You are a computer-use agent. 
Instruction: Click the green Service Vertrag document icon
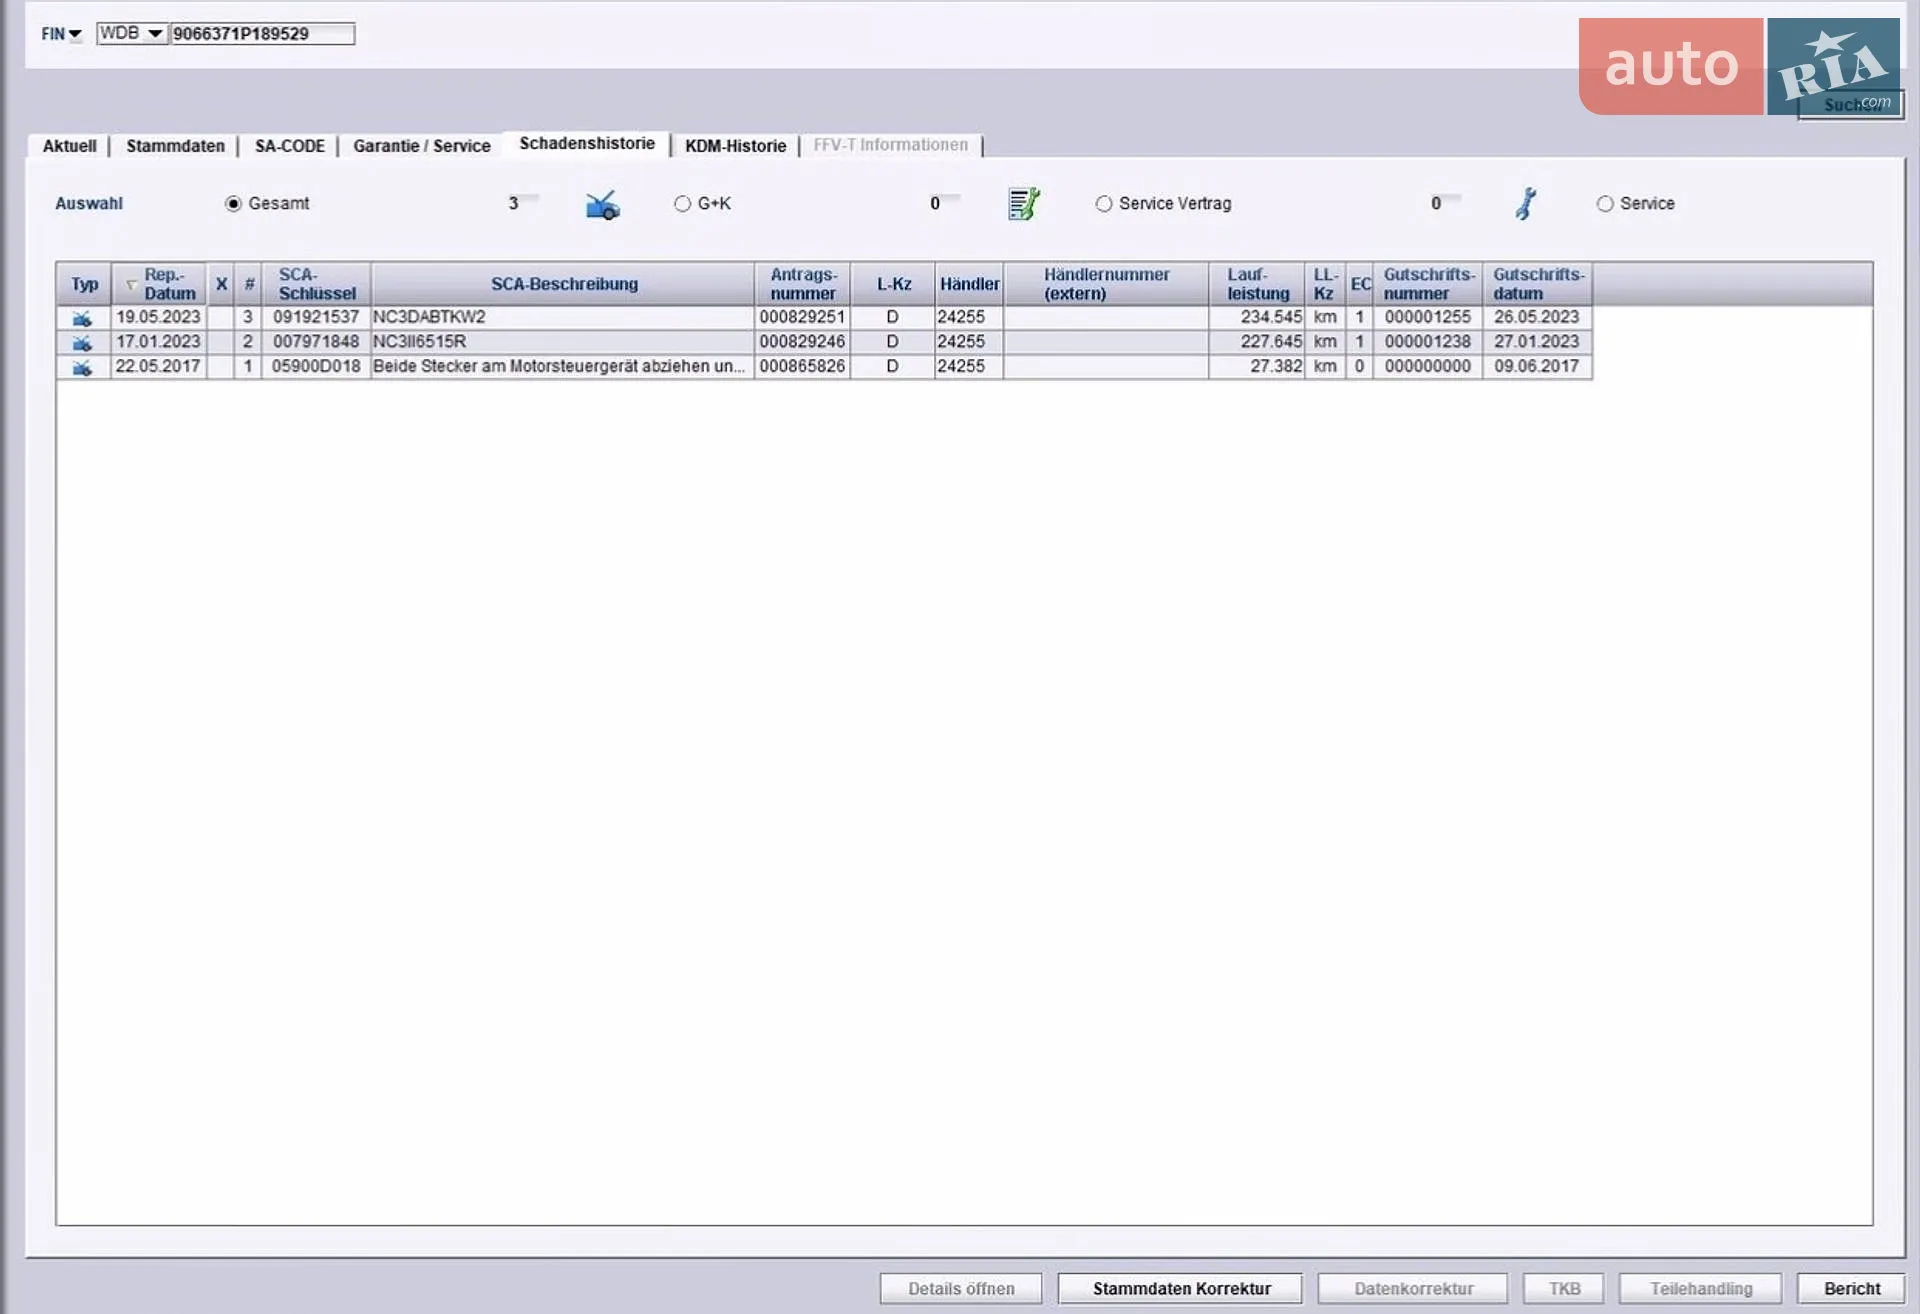(1023, 204)
